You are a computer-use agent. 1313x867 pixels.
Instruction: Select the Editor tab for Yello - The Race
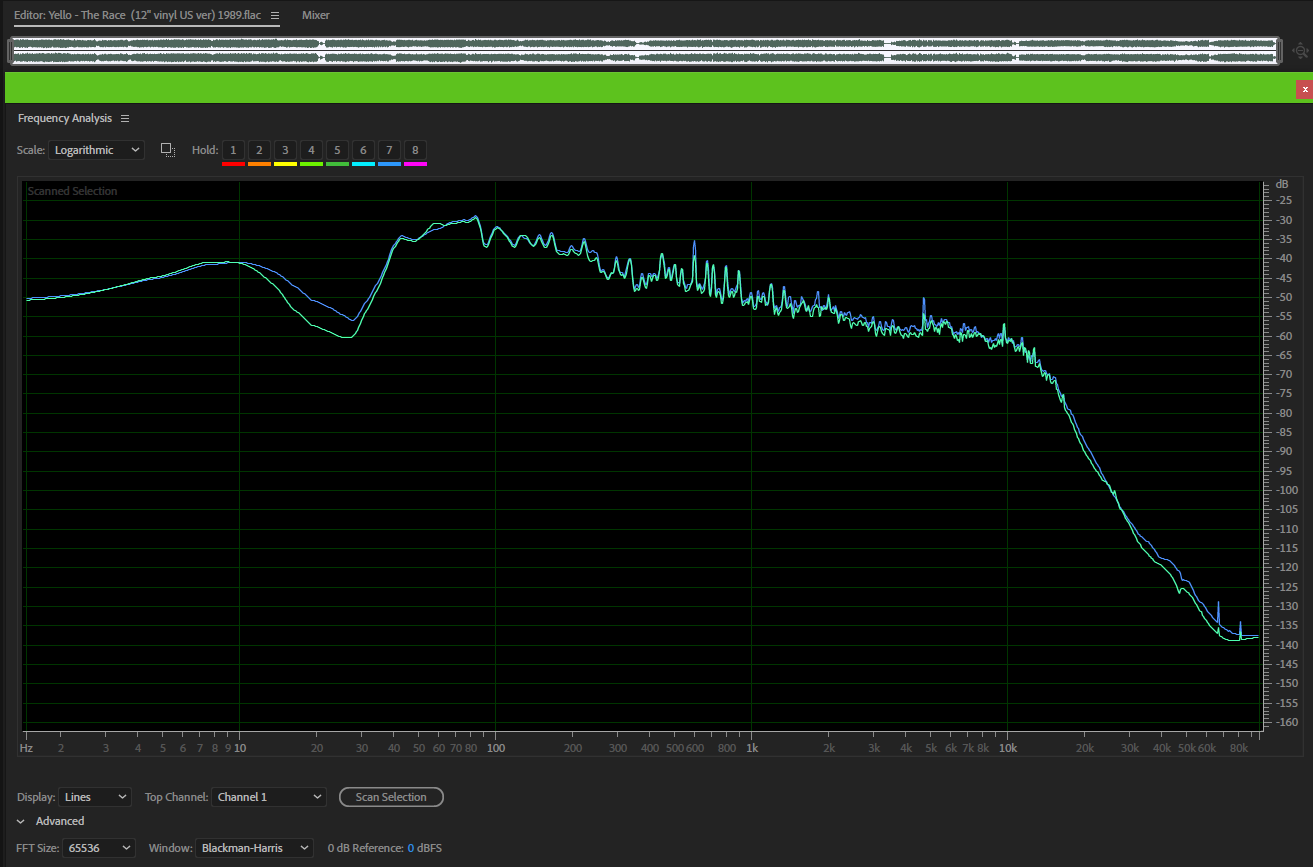137,15
